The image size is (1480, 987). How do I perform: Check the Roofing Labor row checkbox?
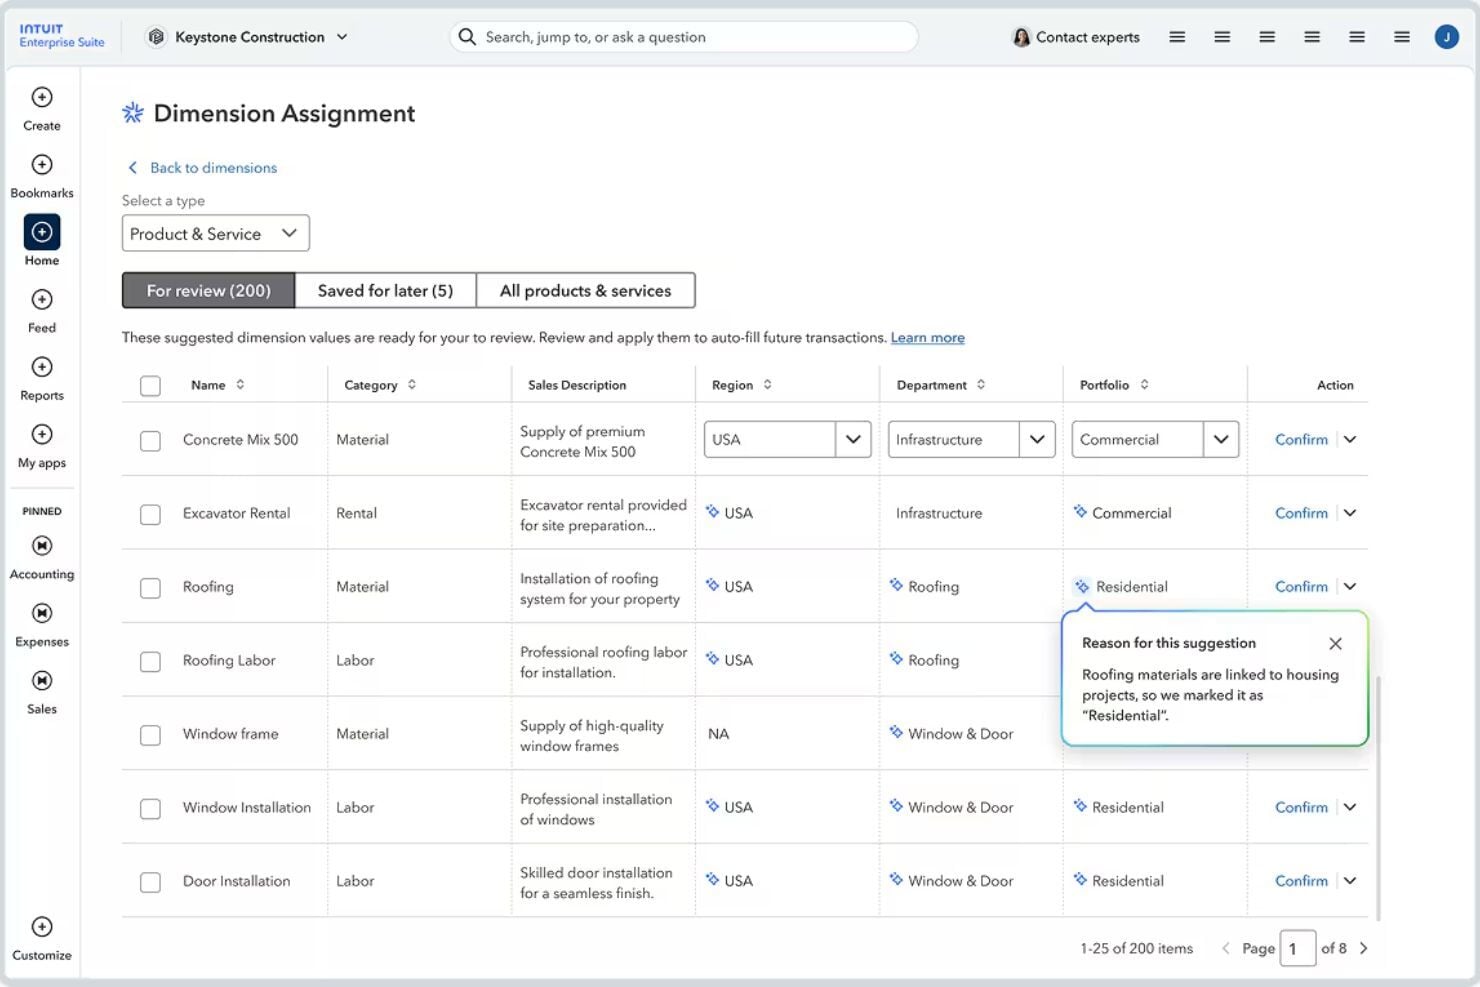[x=150, y=661]
